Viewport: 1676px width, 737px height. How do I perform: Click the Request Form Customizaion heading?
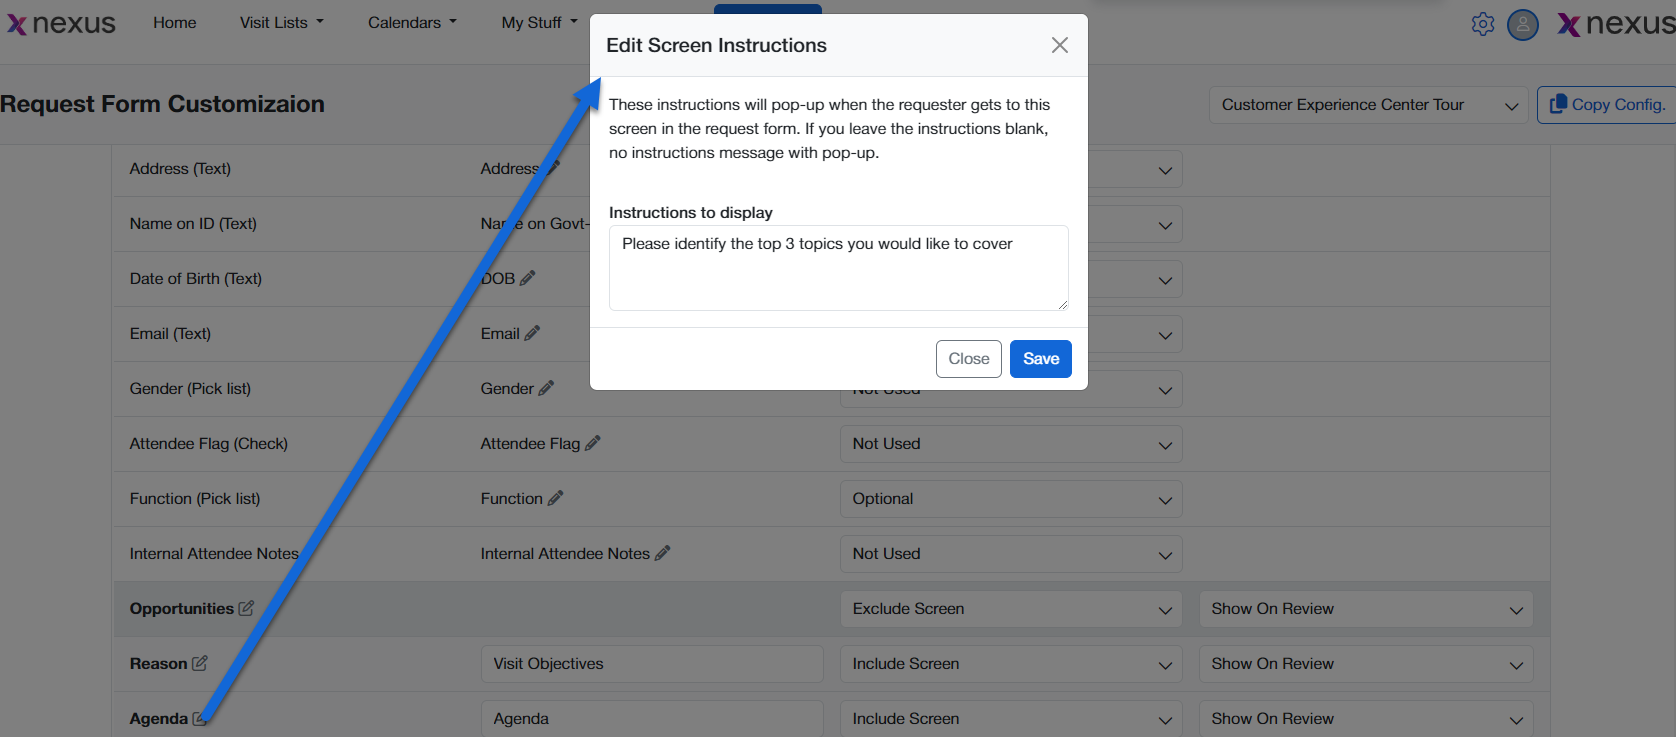pyautogui.click(x=162, y=104)
